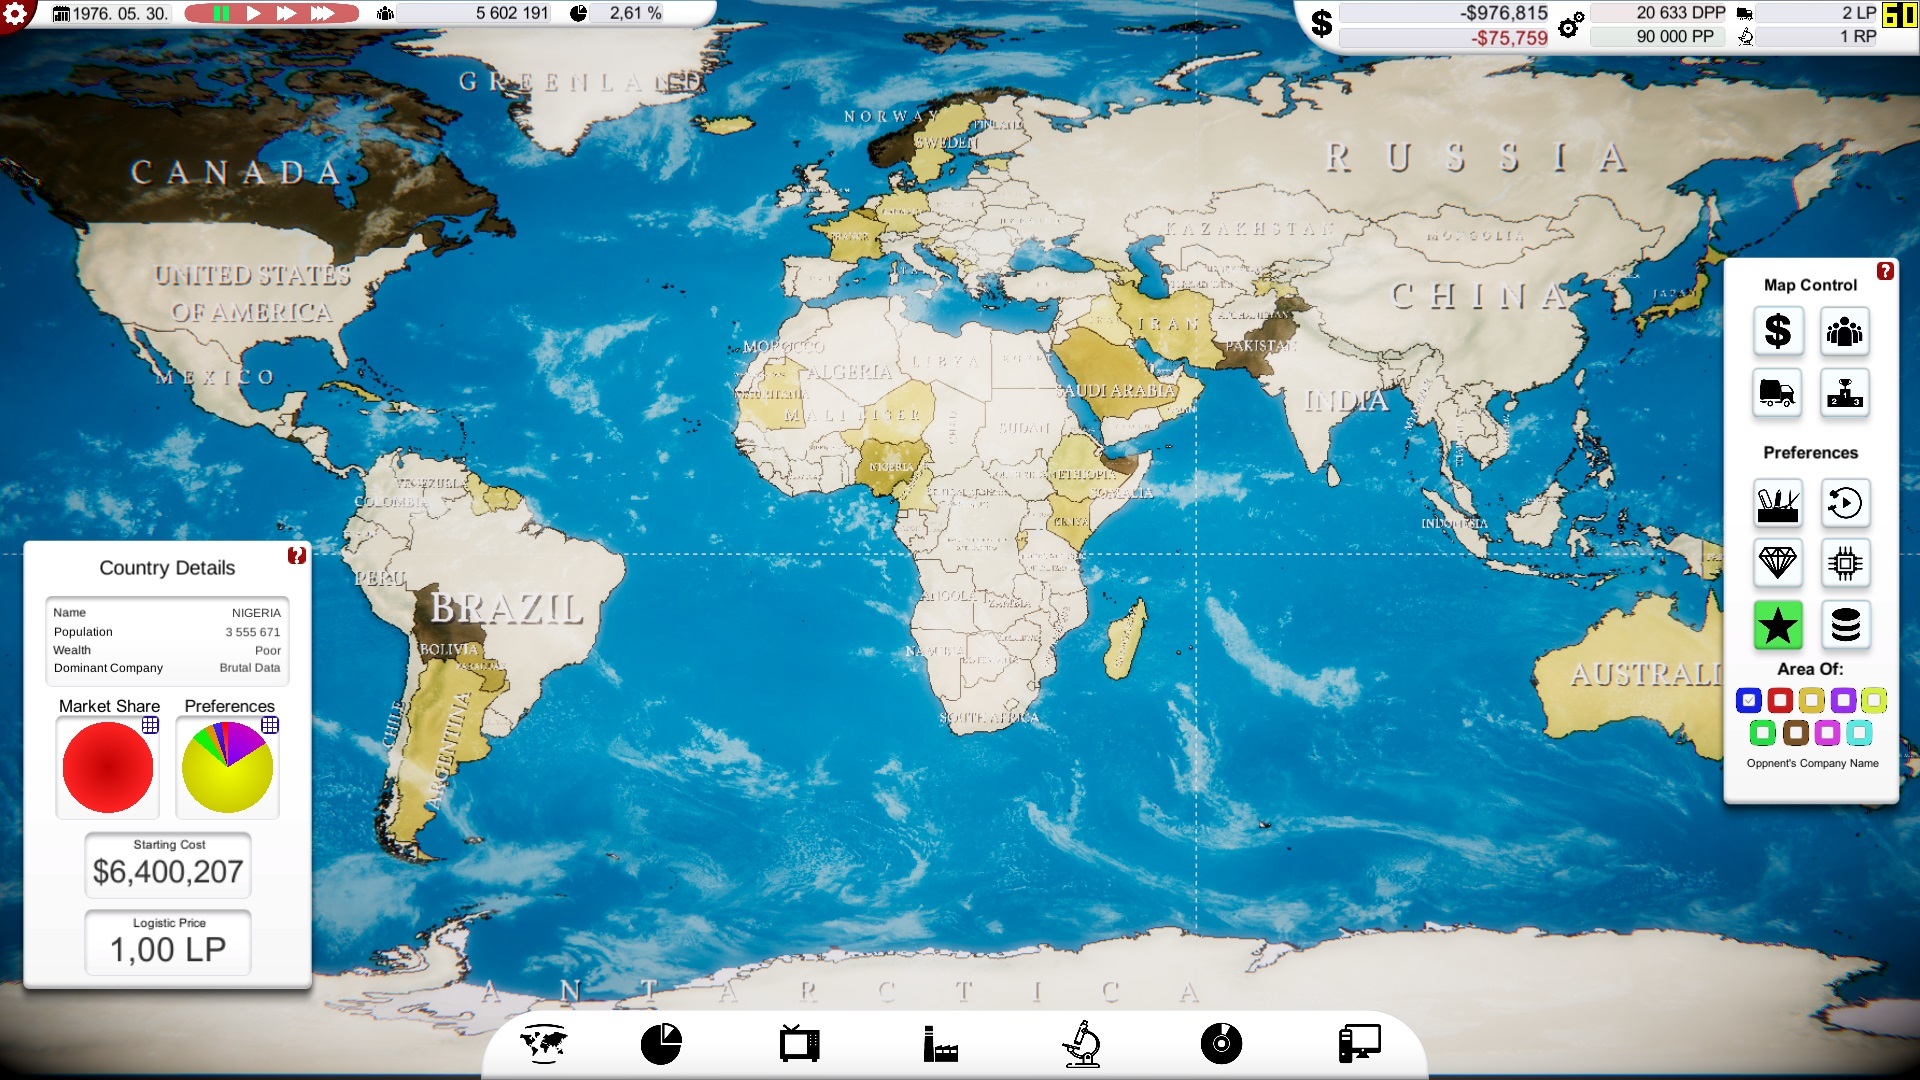
Task: Toggle the blue company area checkbox
Action: [1749, 700]
